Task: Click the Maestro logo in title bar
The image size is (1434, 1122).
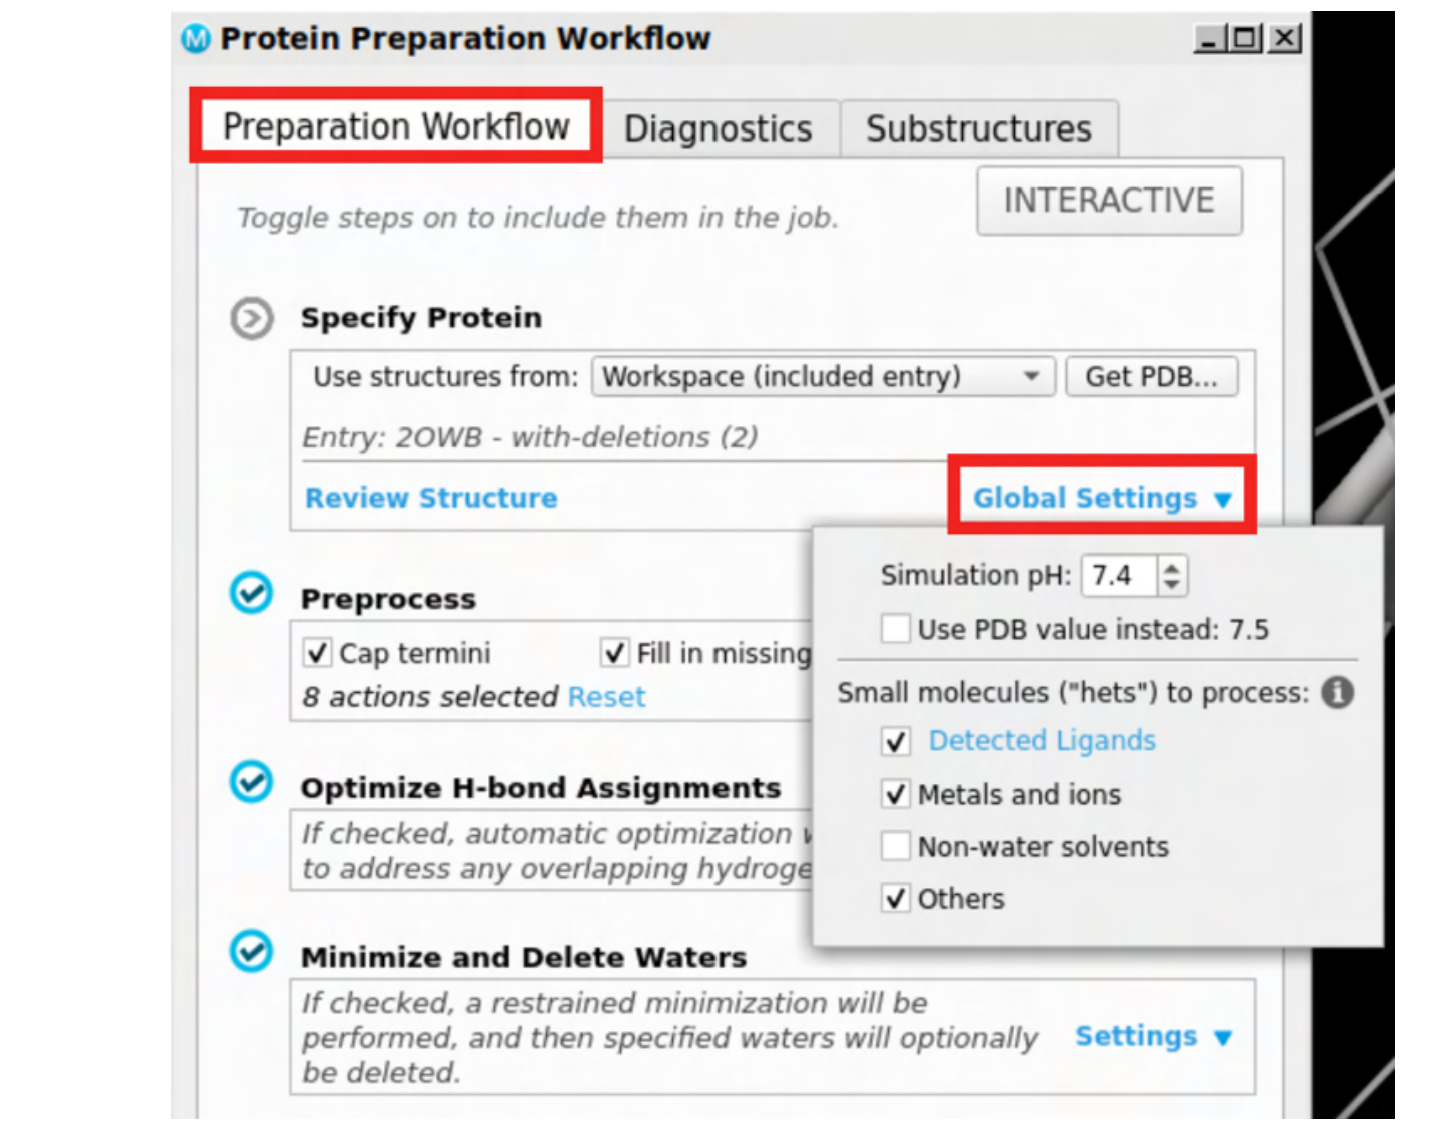Action: point(196,39)
